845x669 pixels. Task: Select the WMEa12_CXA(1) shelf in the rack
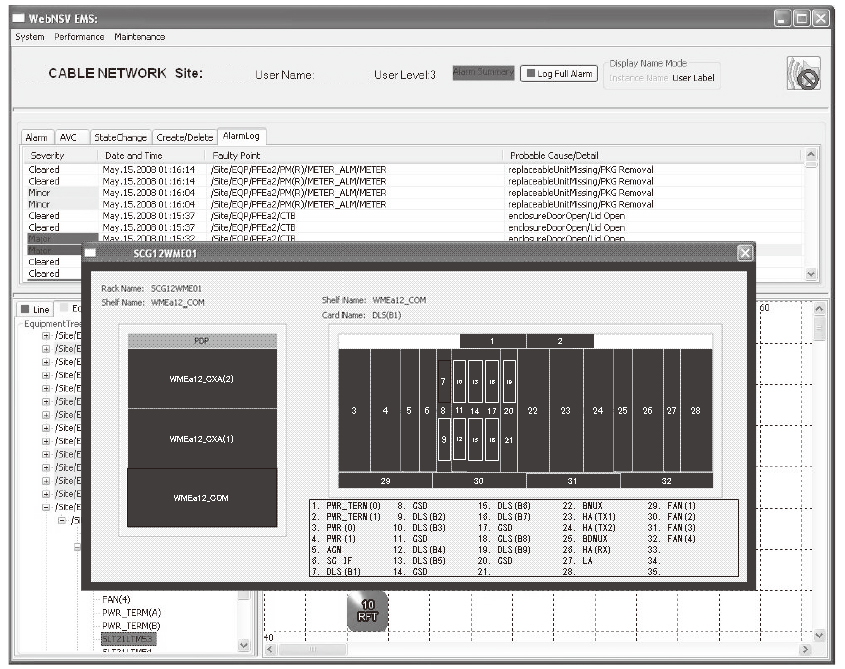point(202,438)
